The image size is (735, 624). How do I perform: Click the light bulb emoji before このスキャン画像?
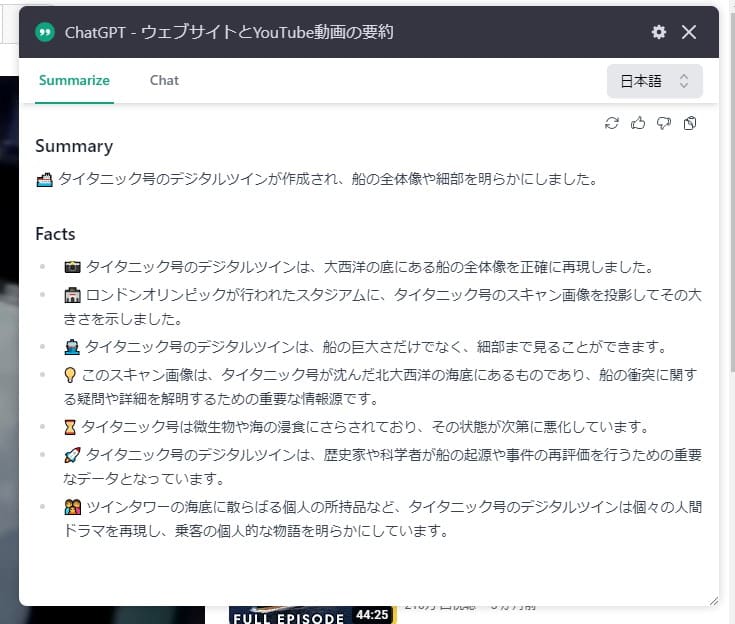coord(69,375)
